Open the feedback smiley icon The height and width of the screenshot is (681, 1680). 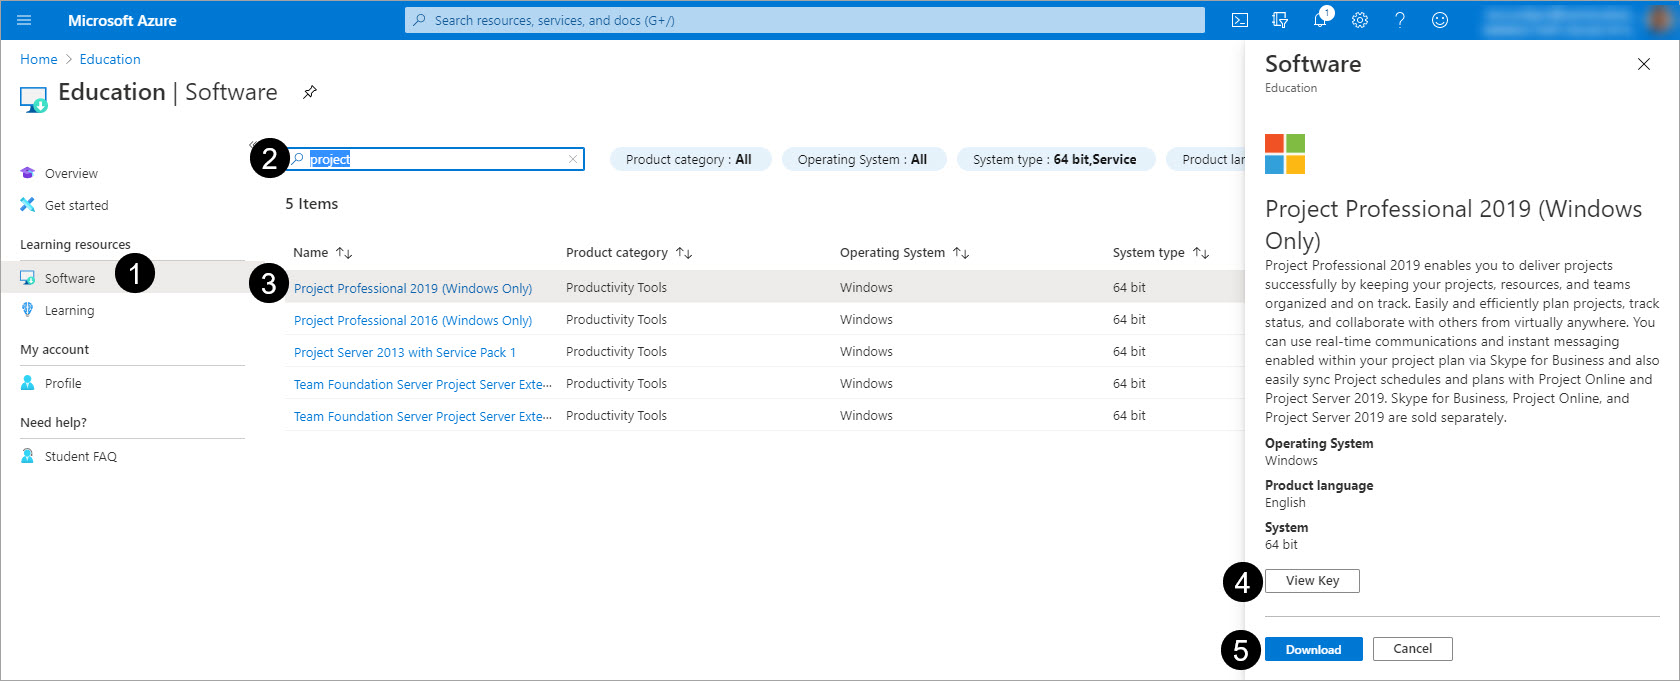pyautogui.click(x=1440, y=20)
